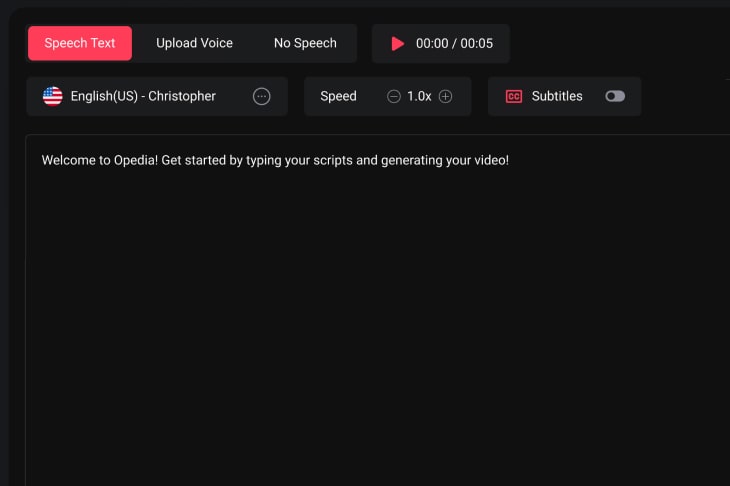Click the 00:05 total duration
This screenshot has height=486, width=730.
coord(476,44)
